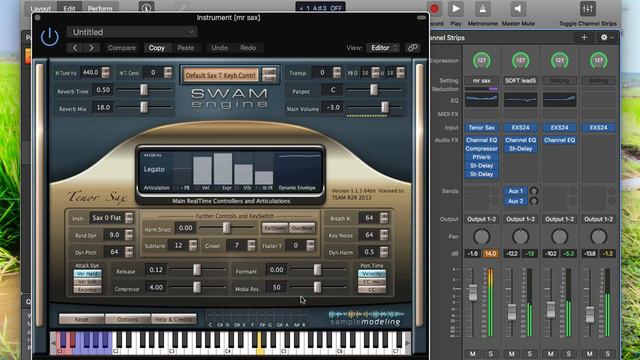Open the Untitled preset dropdown
The width and height of the screenshot is (640, 360).
point(132,32)
